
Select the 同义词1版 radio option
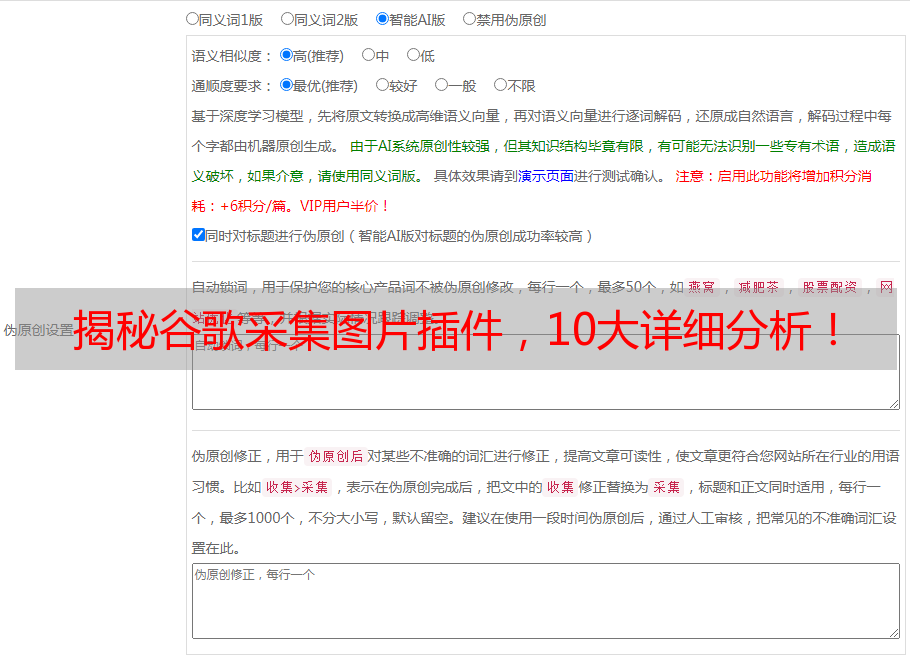[192, 19]
